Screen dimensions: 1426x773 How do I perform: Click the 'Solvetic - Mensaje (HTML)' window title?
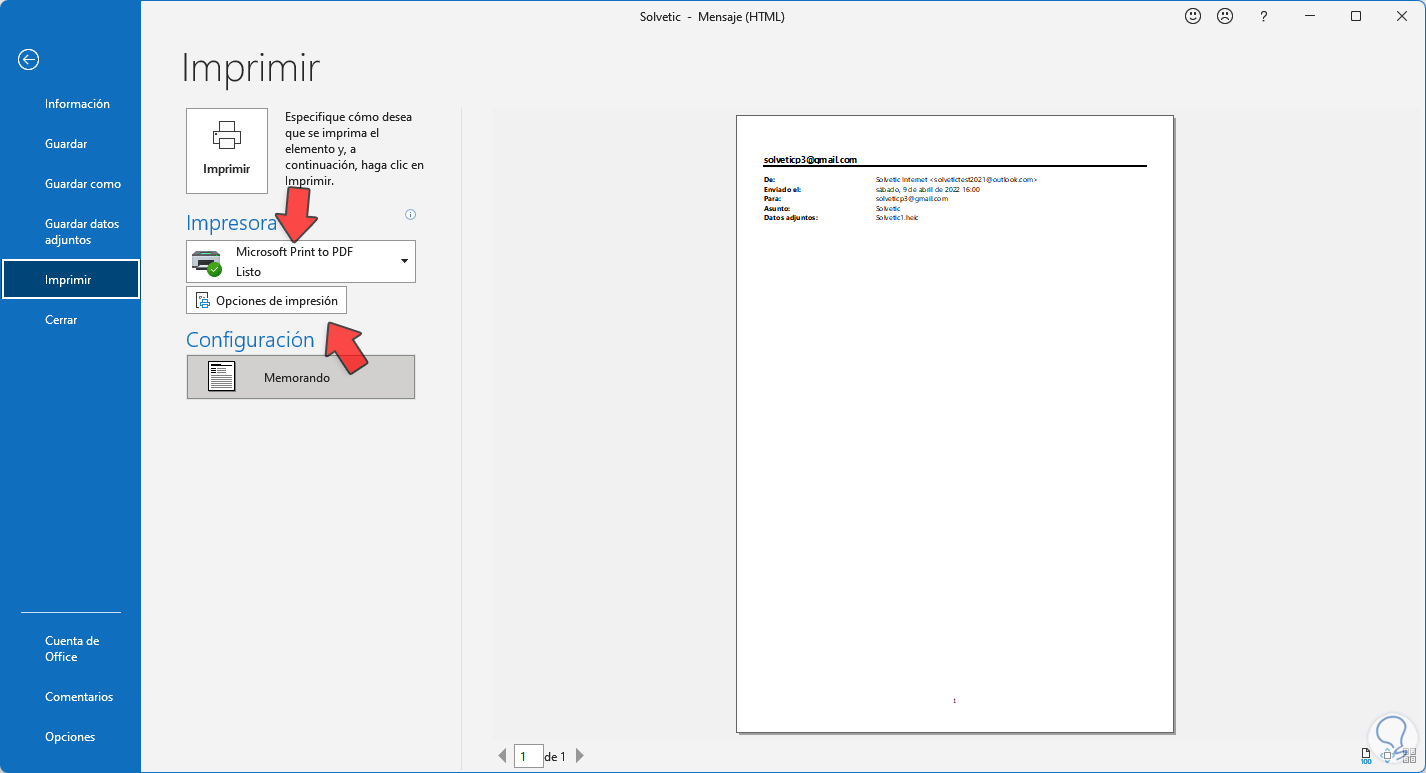coord(714,16)
